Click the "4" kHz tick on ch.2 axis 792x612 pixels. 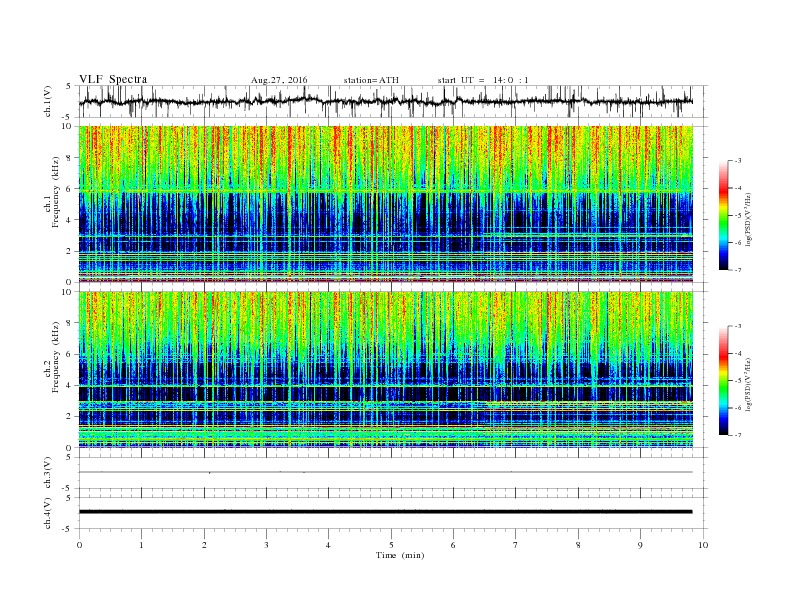pos(69,385)
